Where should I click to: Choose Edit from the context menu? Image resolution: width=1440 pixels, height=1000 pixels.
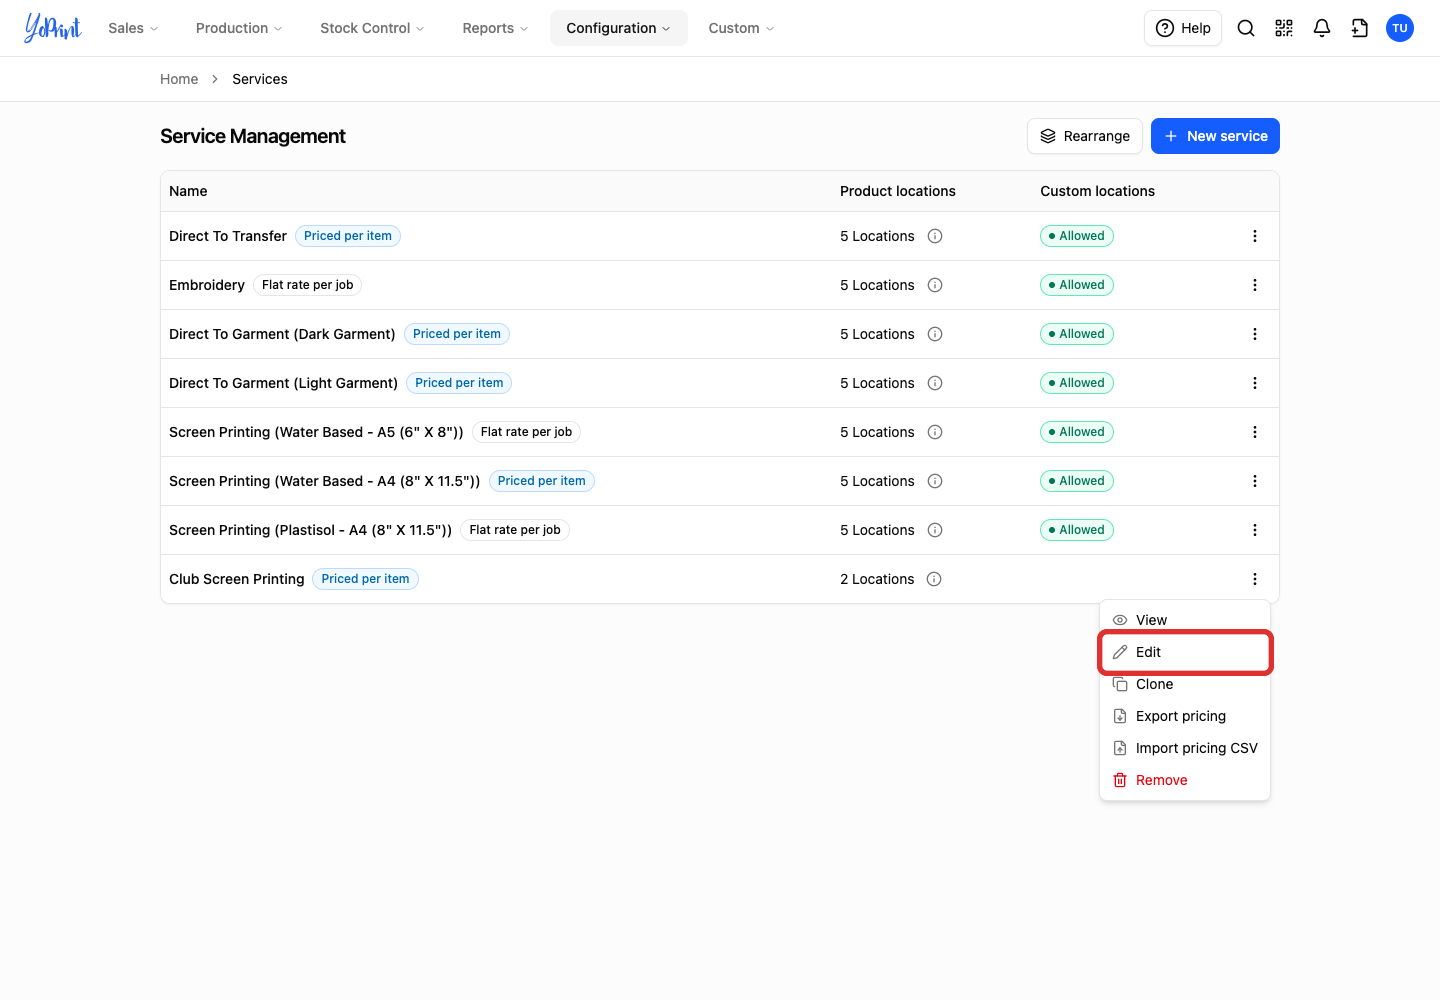tap(1185, 652)
